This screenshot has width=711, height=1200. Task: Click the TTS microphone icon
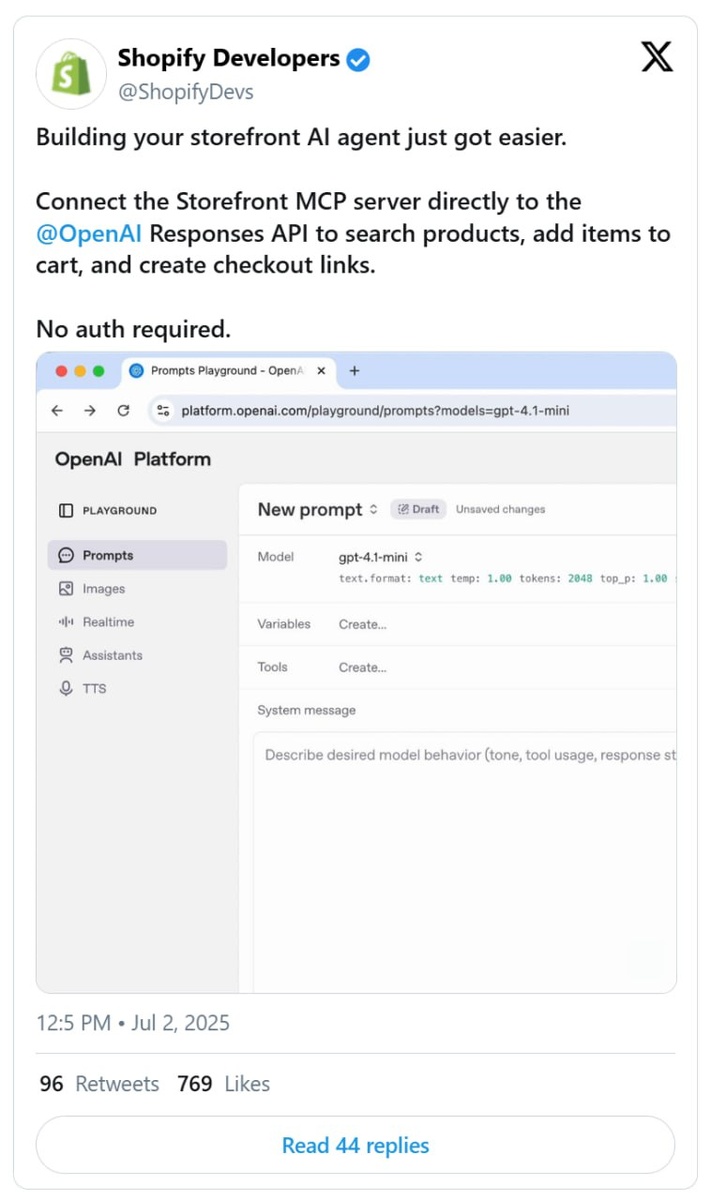pyautogui.click(x=66, y=688)
